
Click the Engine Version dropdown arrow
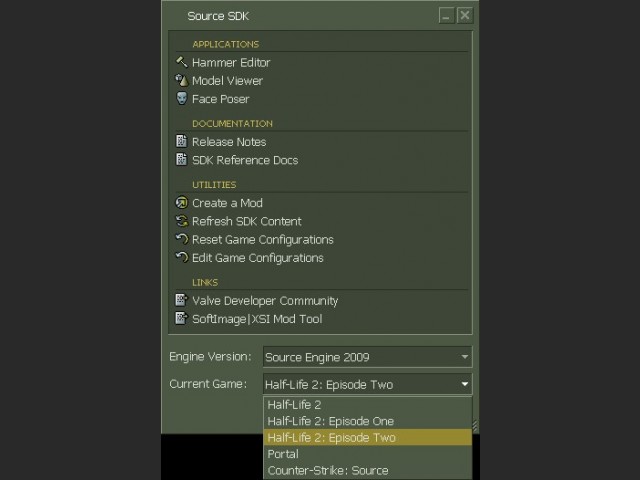click(x=464, y=357)
